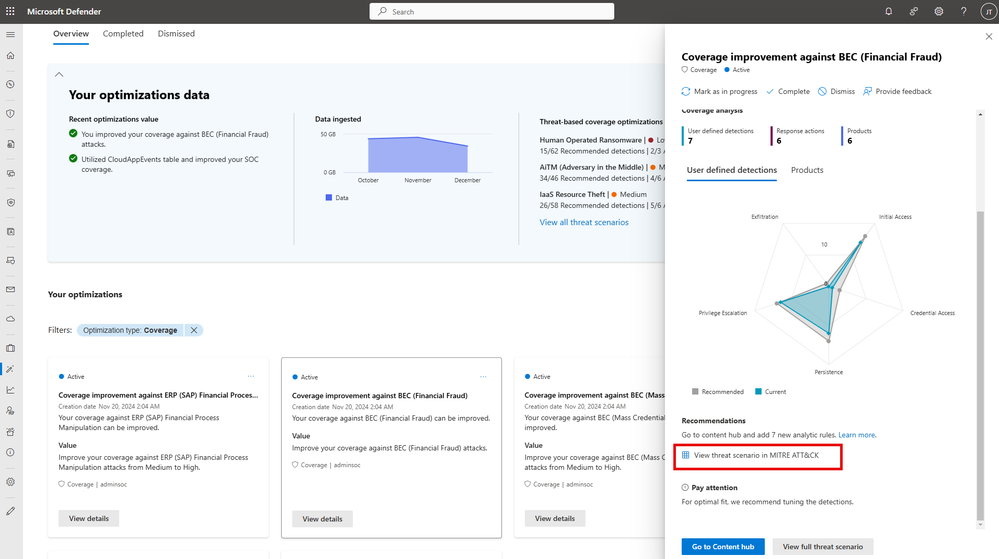Open the BEC Financial Fraud card ellipsis menu
Screen dimensions: 999x559
484,377
